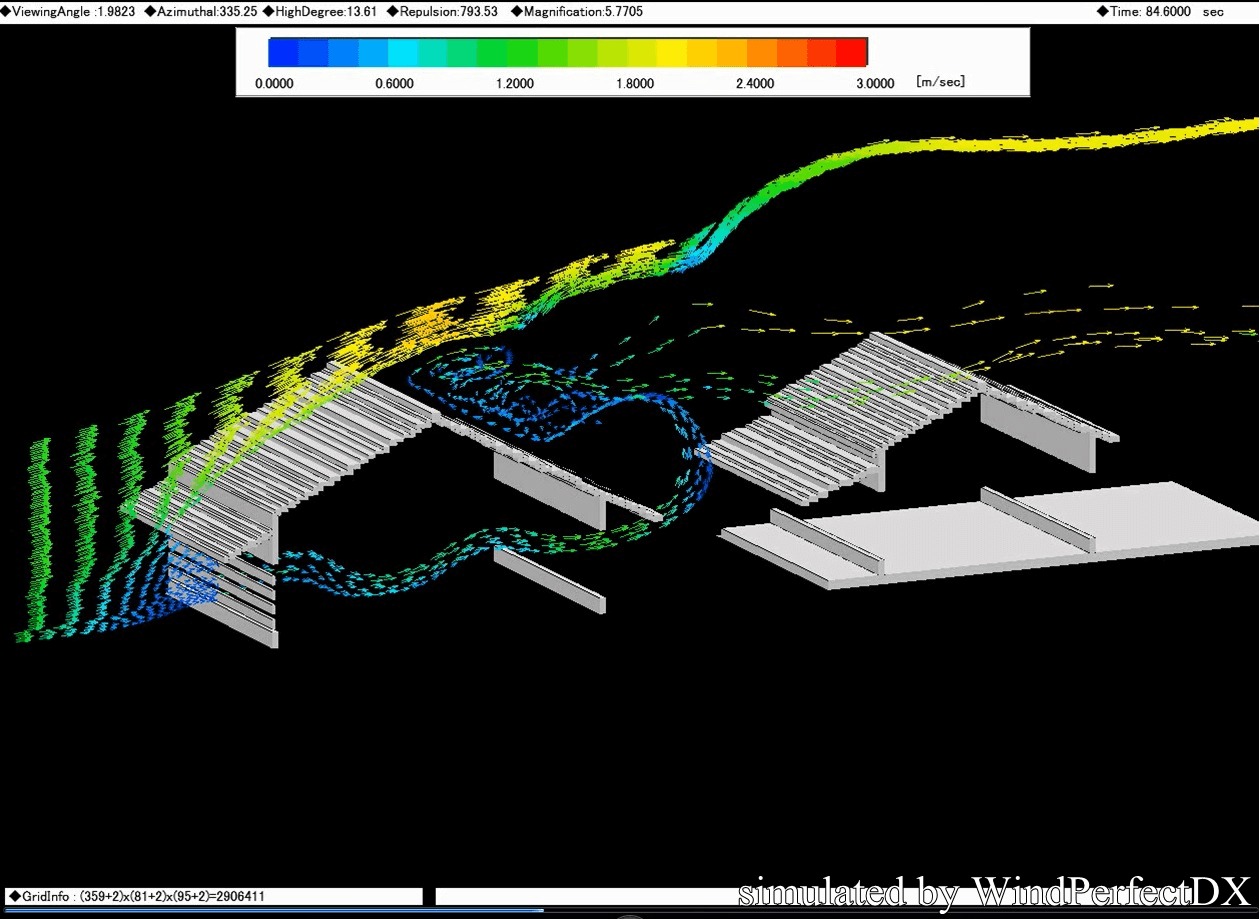Click the HighDegree 13.61 readout
Screen dimensions: 1259x919
coord(320,12)
